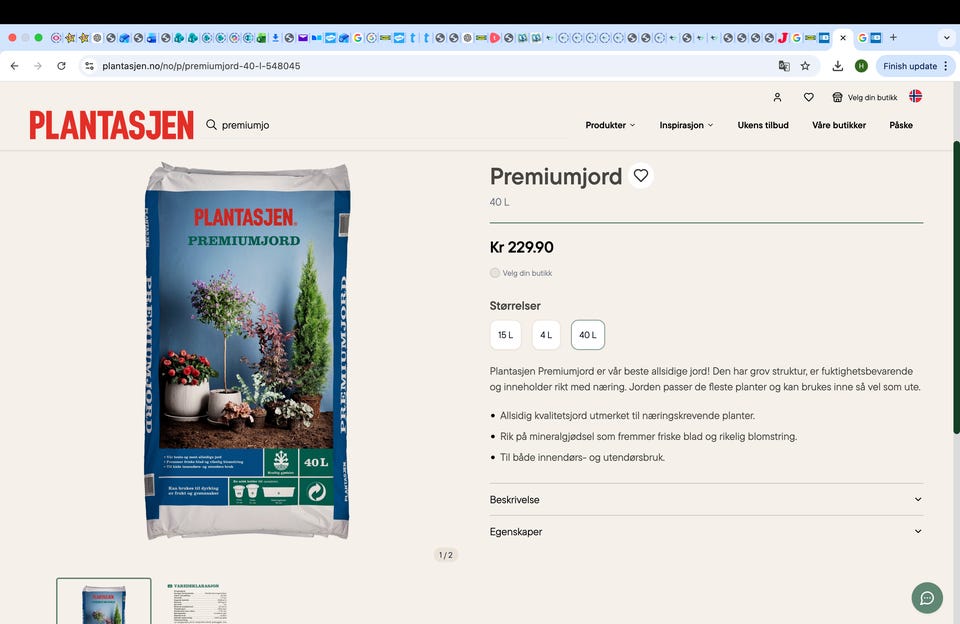The width and height of the screenshot is (960, 624).
Task: Click the Størrelser label
Action: pos(515,306)
